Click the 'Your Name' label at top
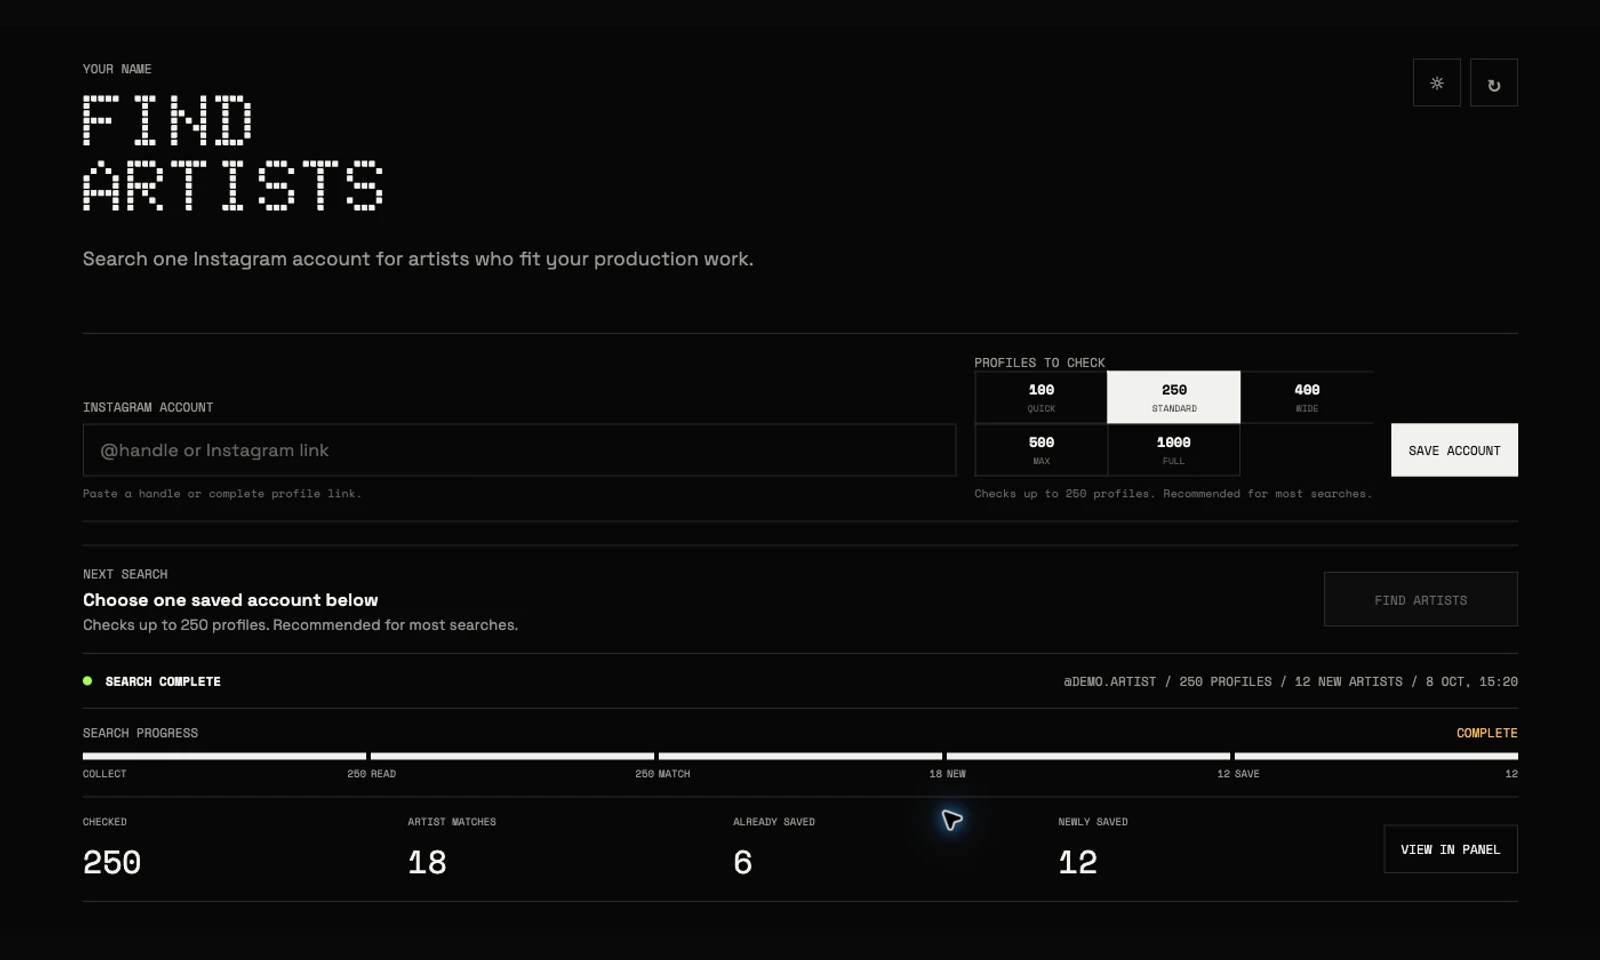 point(117,69)
